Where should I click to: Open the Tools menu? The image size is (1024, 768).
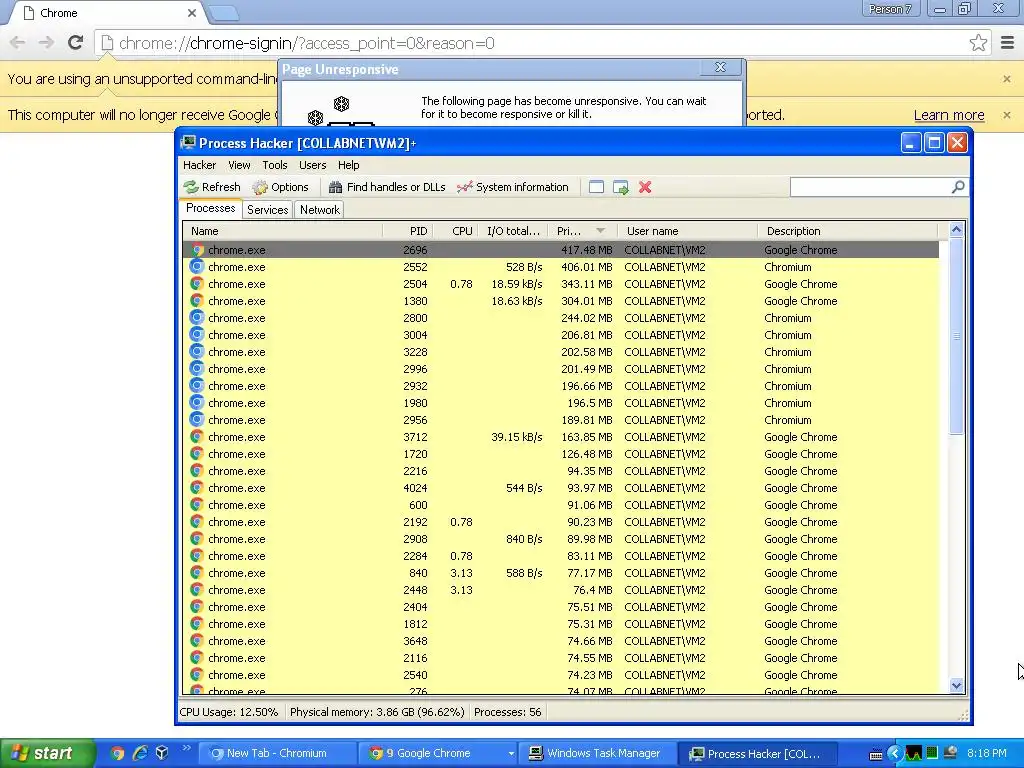(x=275, y=165)
